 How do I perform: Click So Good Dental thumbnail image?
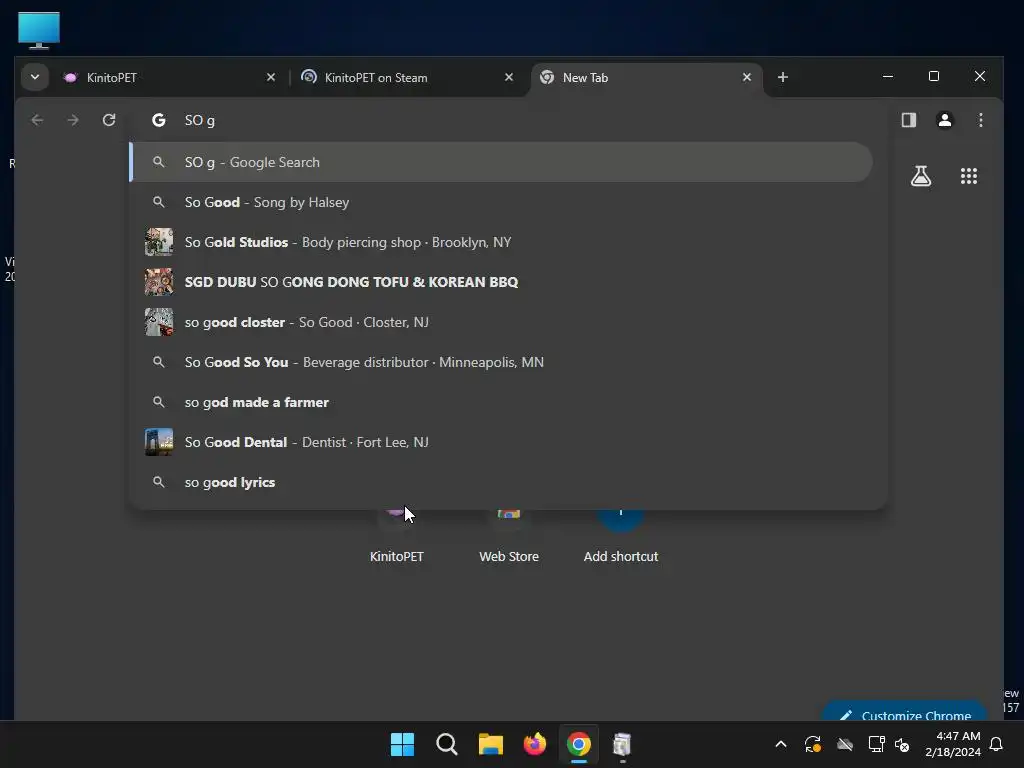tap(159, 442)
